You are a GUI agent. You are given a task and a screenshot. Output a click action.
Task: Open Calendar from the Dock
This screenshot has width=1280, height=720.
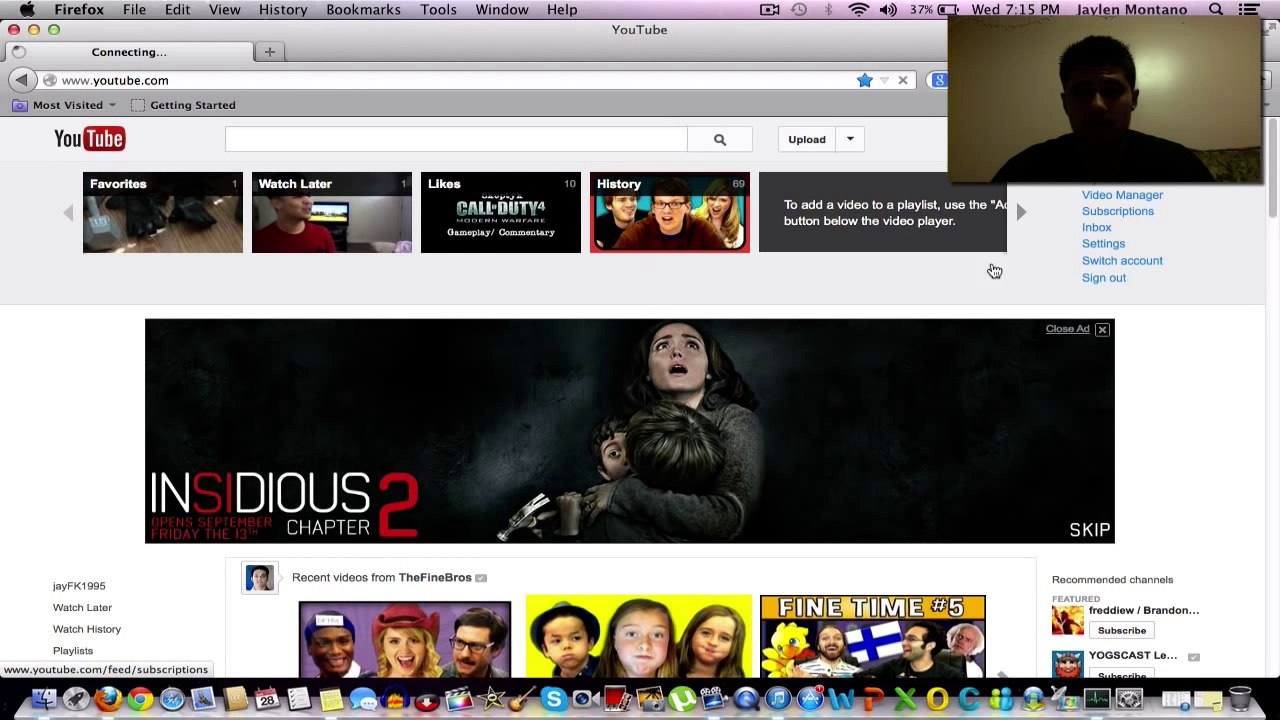point(267,699)
